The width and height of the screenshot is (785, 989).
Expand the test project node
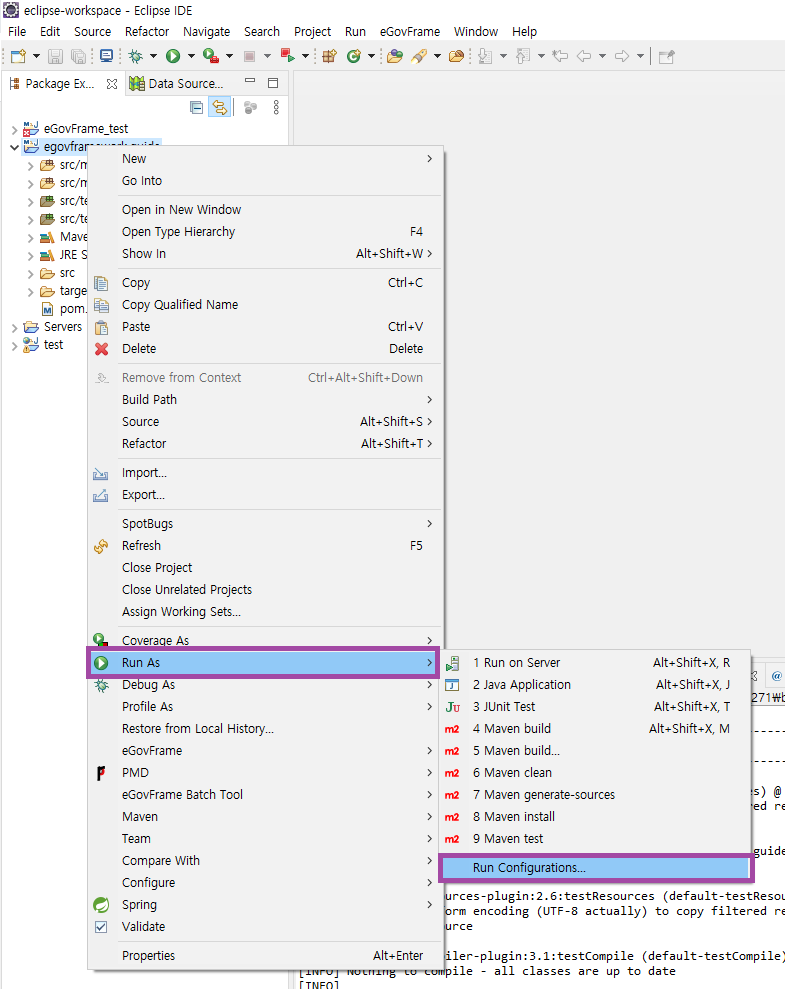(x=15, y=346)
